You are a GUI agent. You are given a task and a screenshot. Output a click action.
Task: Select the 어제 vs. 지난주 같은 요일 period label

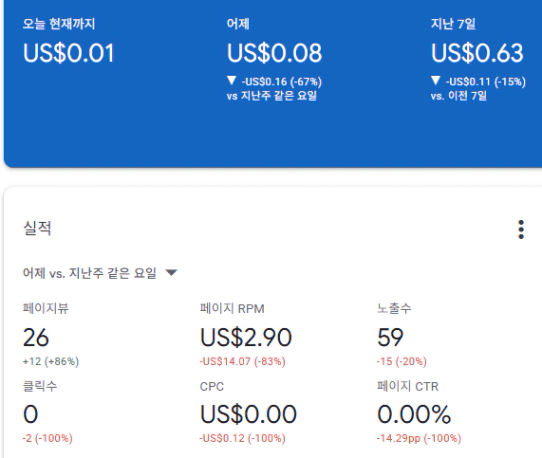click(90, 273)
